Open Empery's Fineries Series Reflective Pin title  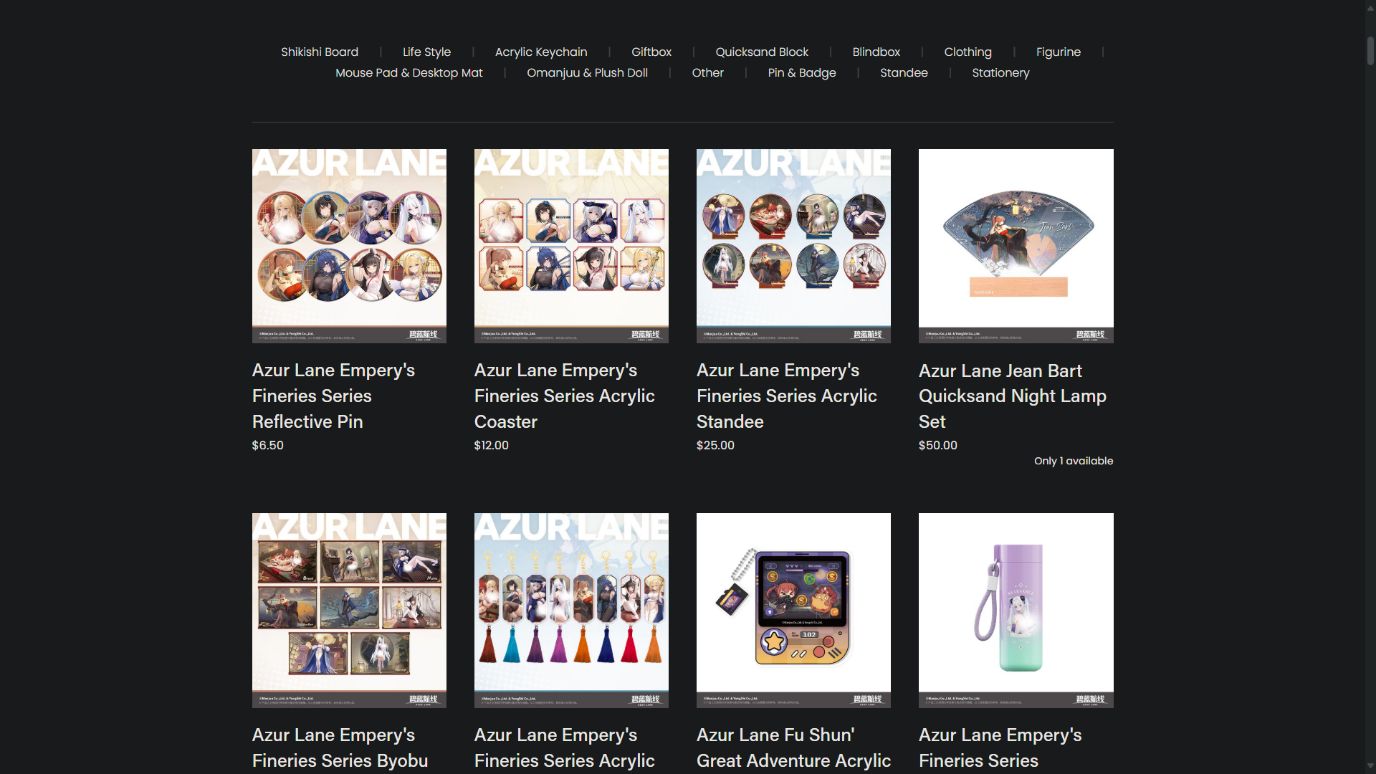point(333,396)
